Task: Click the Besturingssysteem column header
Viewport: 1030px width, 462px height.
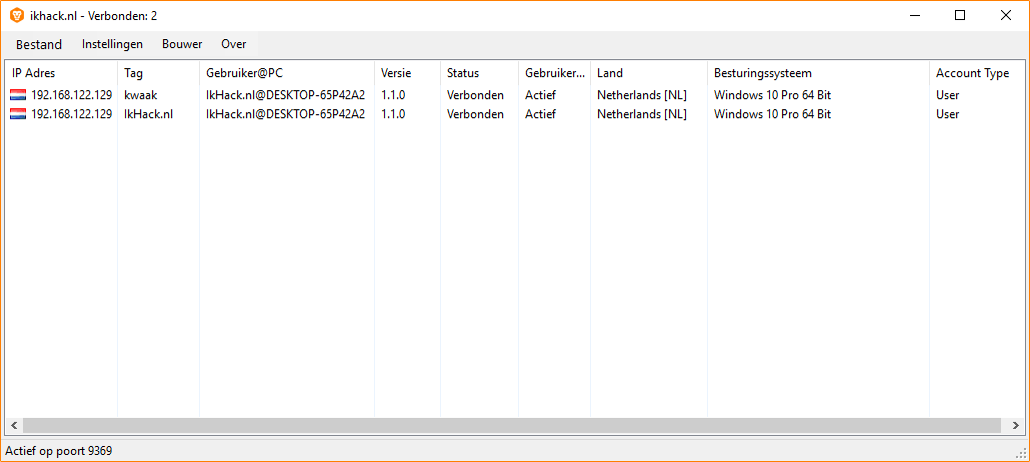Action: point(817,73)
